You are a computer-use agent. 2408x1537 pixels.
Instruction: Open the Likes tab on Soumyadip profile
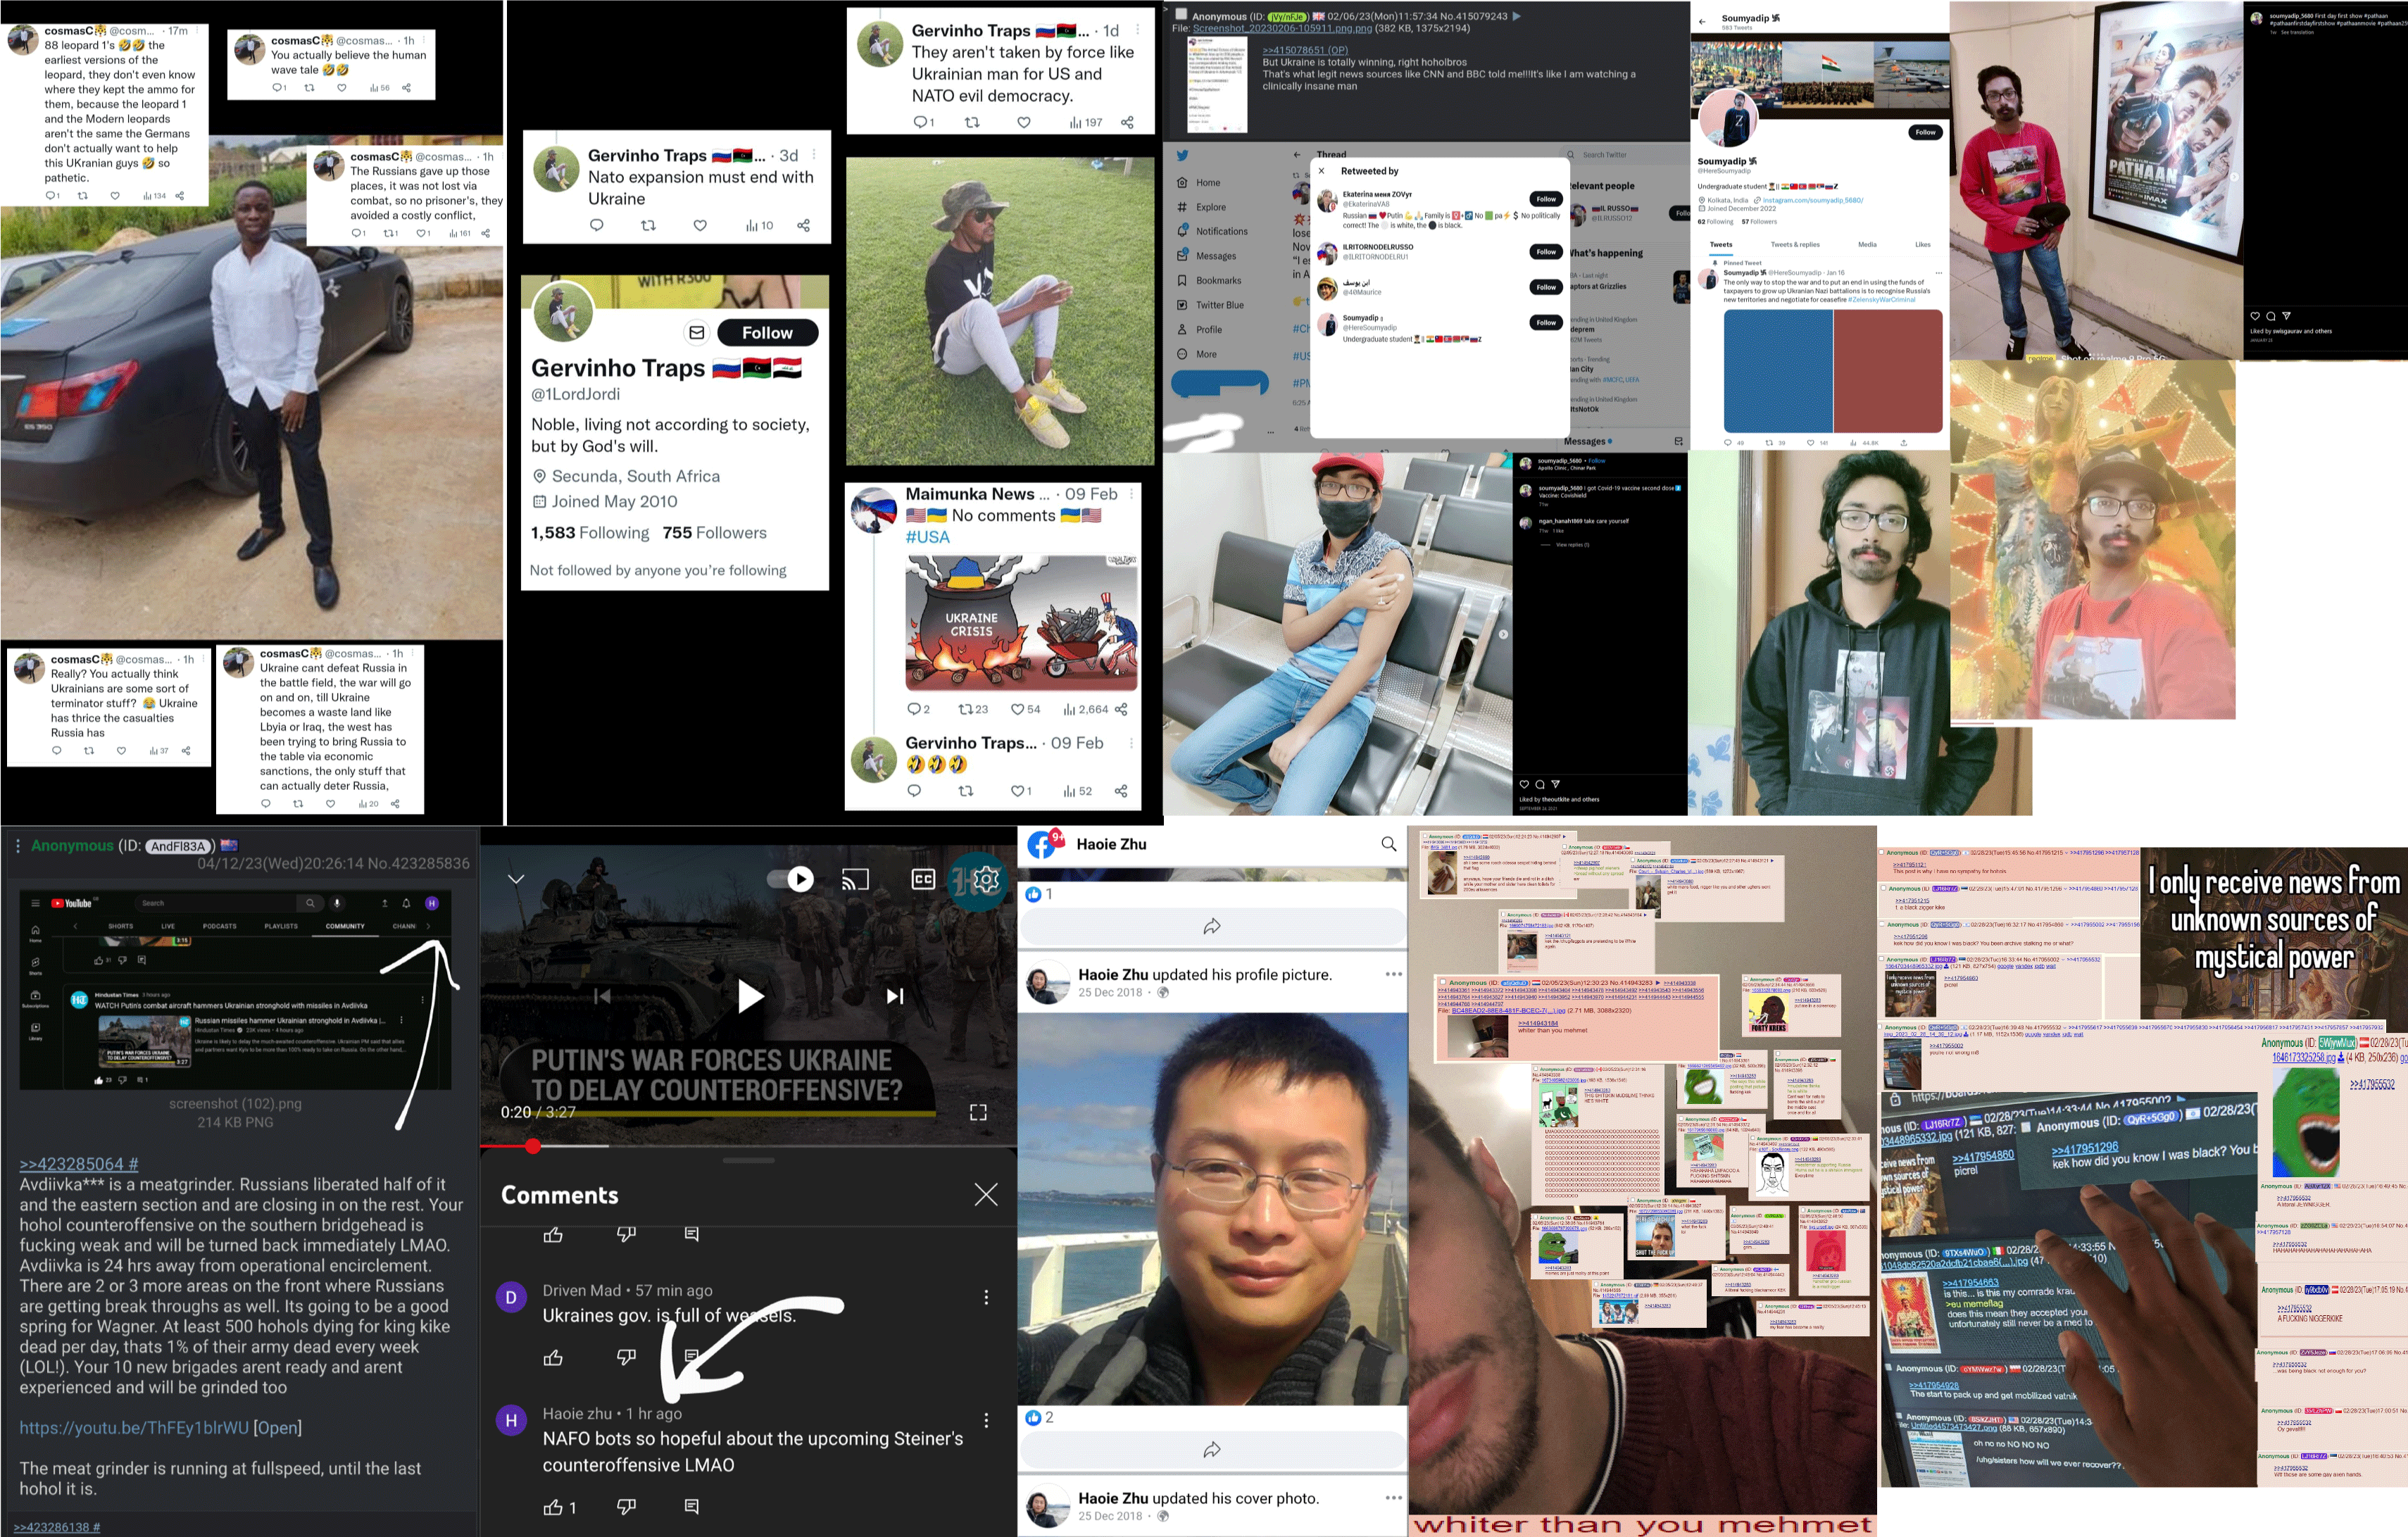[x=1922, y=245]
